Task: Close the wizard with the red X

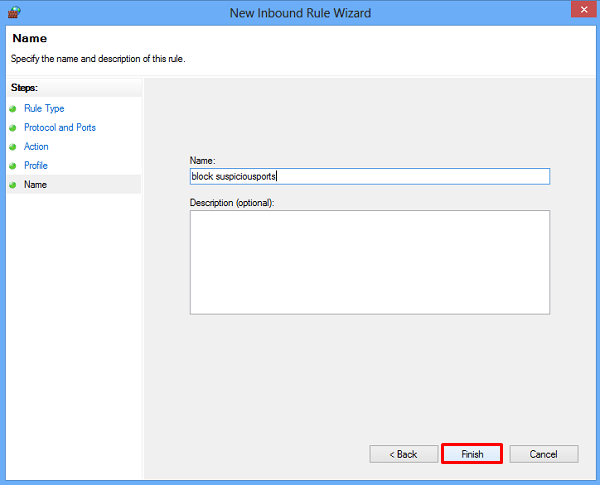Action: 584,9
